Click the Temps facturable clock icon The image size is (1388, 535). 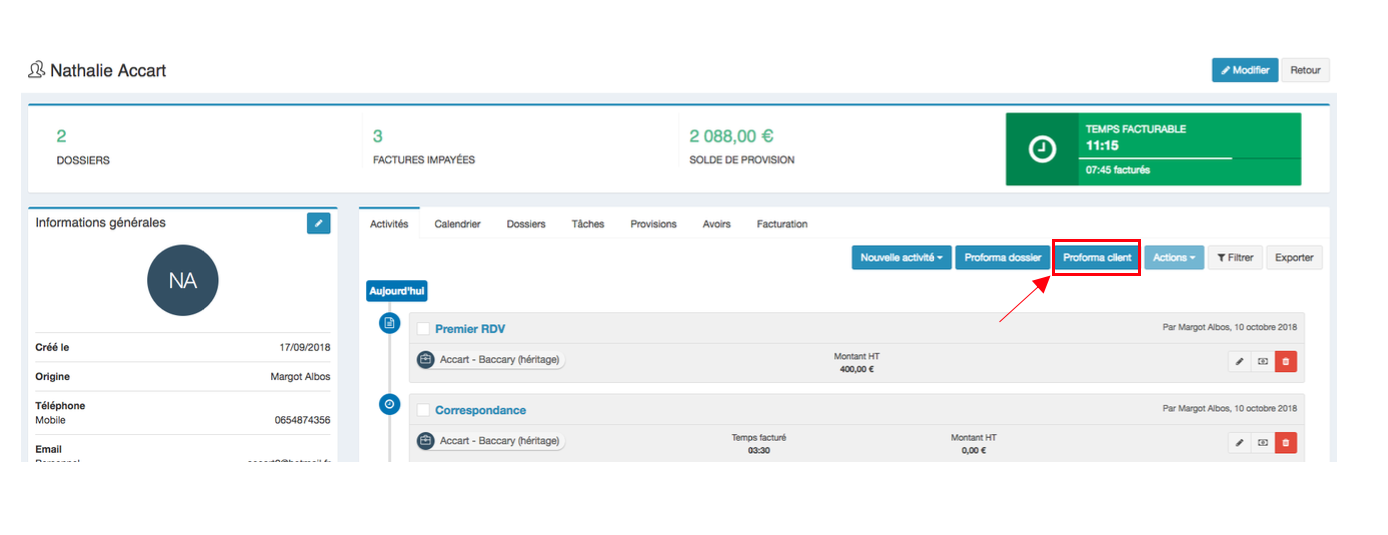pyautogui.click(x=1042, y=149)
